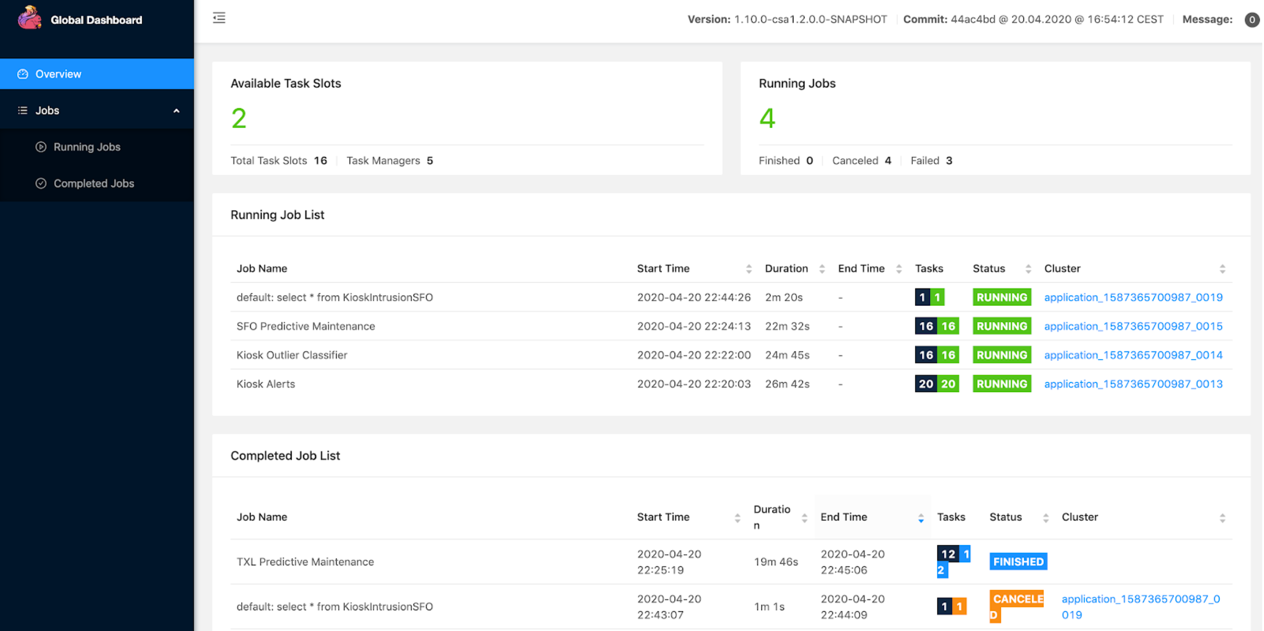Click the Cluster column sort icon
Viewport: 1264px width, 631px height.
(x=1222, y=268)
